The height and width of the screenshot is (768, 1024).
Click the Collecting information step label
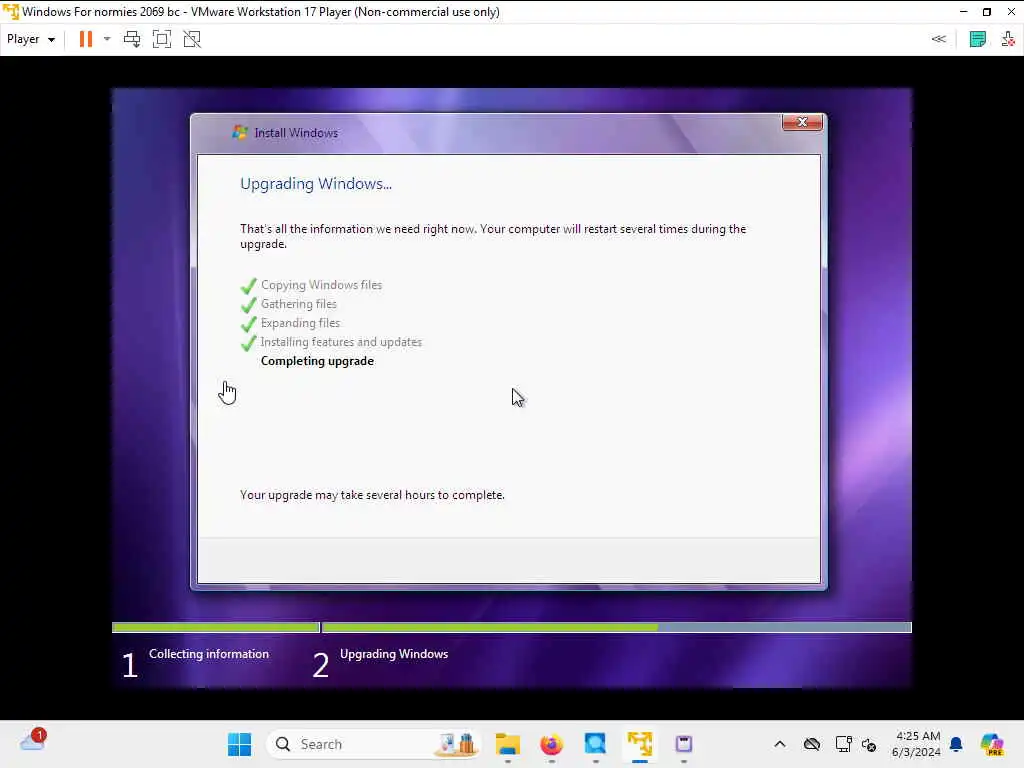(209, 654)
